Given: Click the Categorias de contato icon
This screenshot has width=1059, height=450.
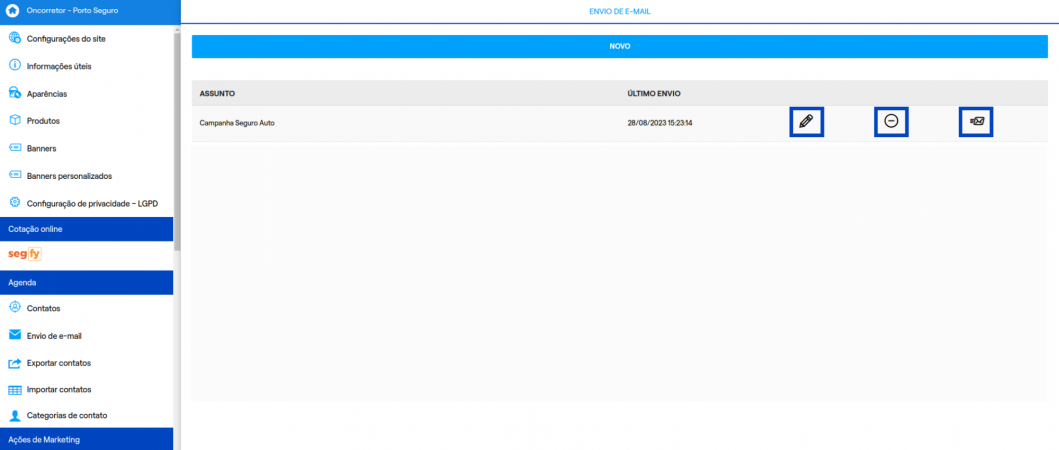Looking at the screenshot, I should point(15,415).
